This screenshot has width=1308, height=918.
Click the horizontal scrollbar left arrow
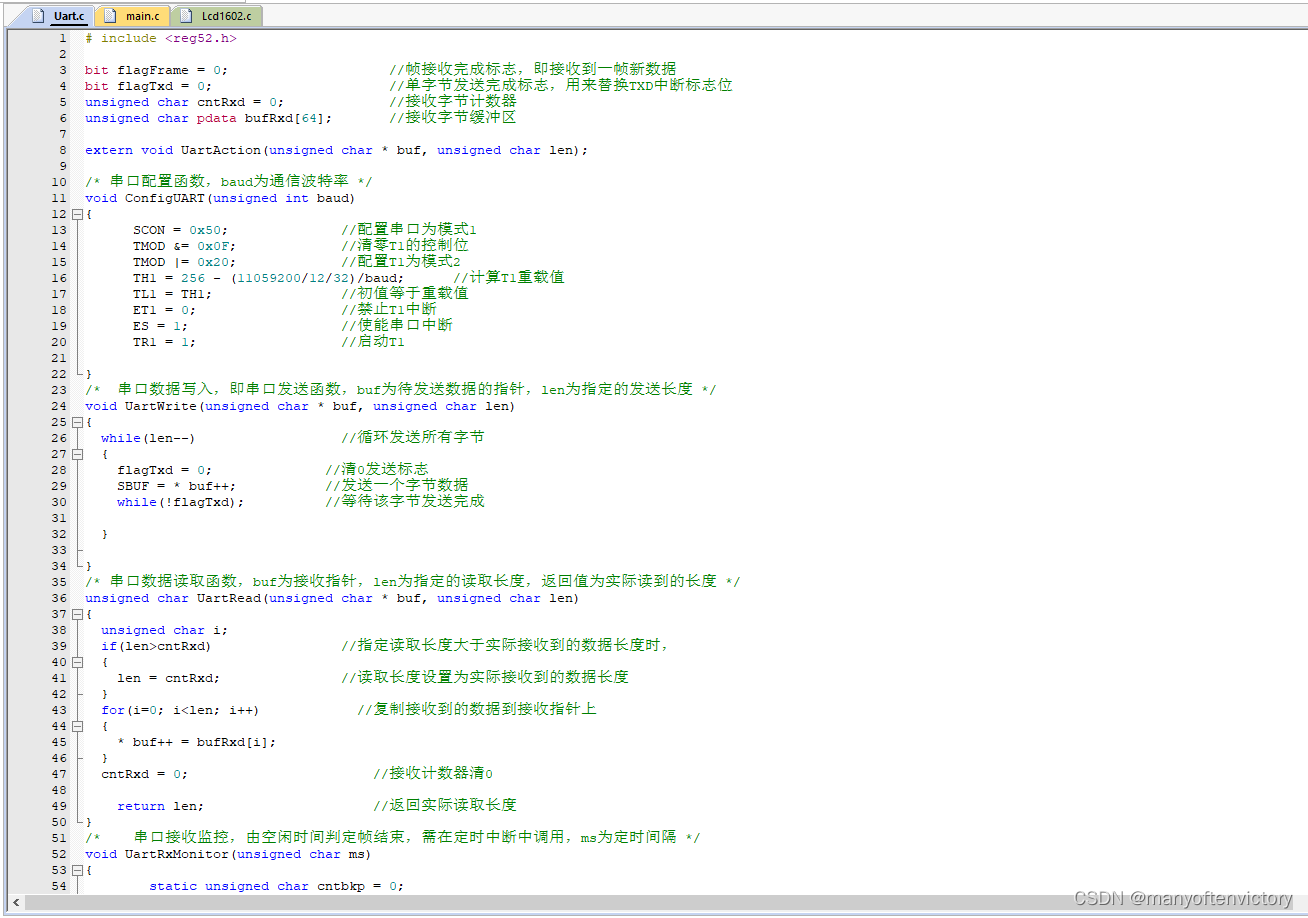(17, 901)
